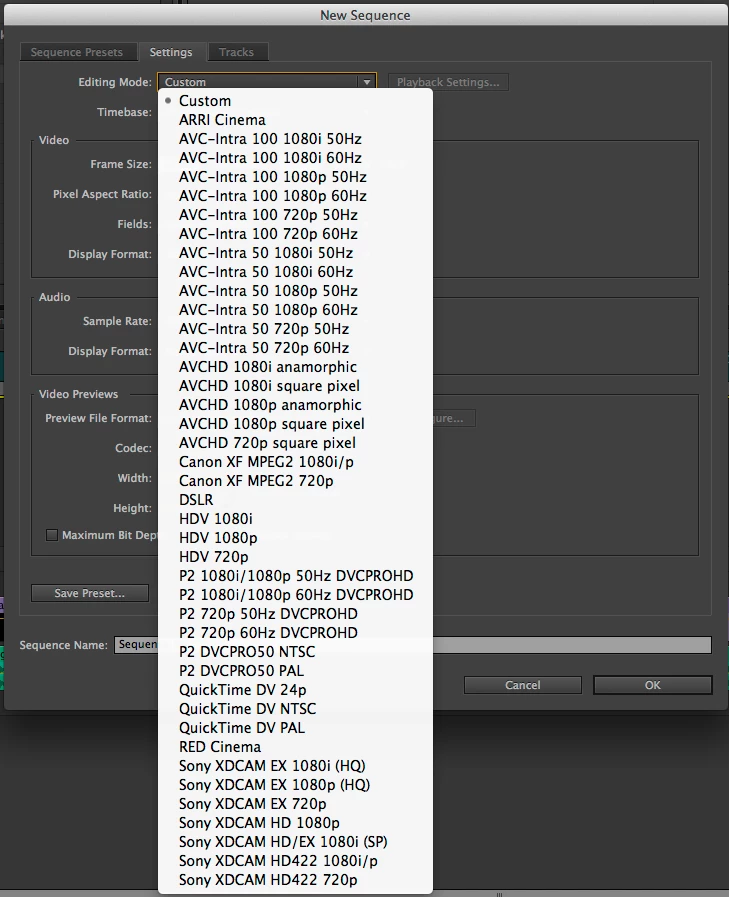Switch to the Sequence Presets tab
This screenshot has height=897, width=729.
pyautogui.click(x=77, y=52)
